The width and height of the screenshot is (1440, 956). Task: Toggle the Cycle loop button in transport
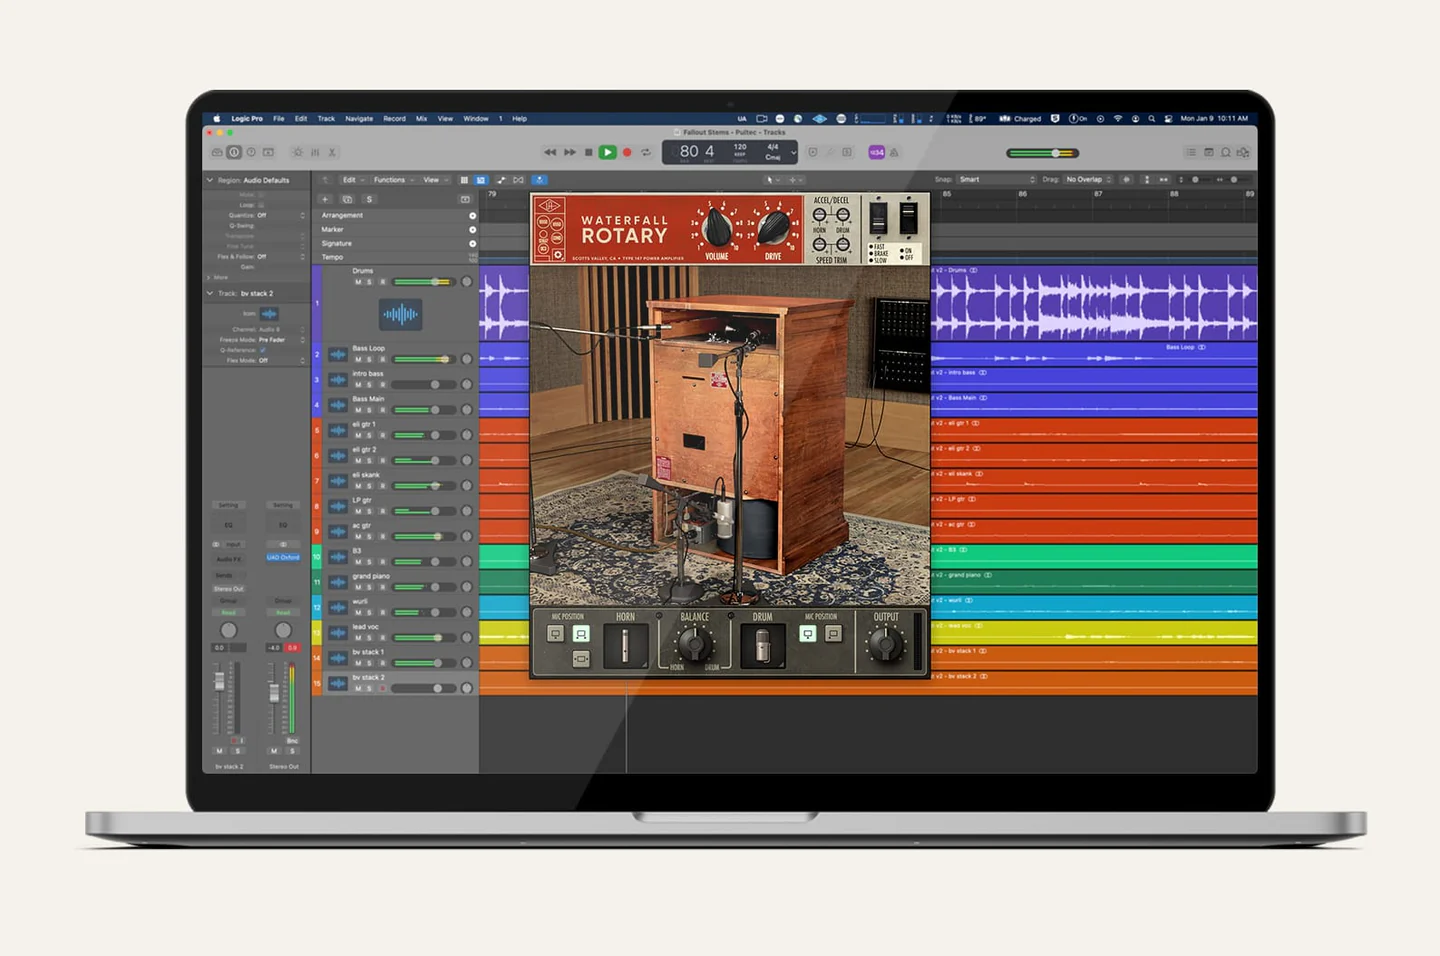[646, 152]
